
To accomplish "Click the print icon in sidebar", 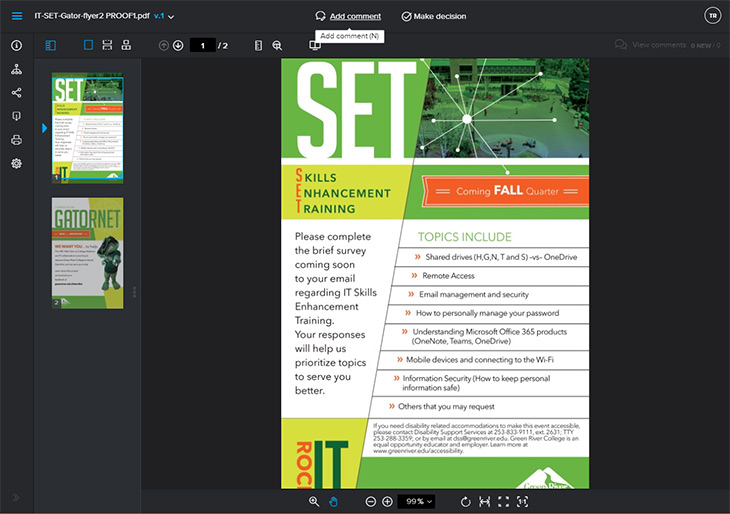I will tap(16, 140).
